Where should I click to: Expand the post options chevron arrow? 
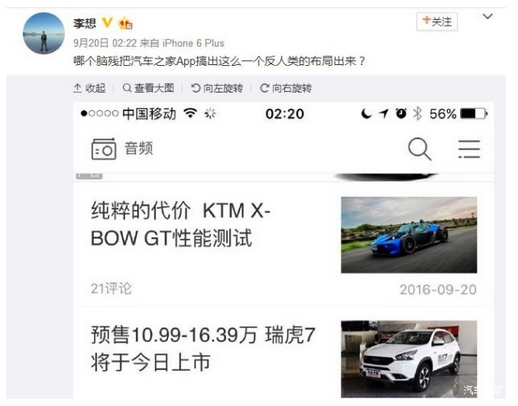point(488,16)
